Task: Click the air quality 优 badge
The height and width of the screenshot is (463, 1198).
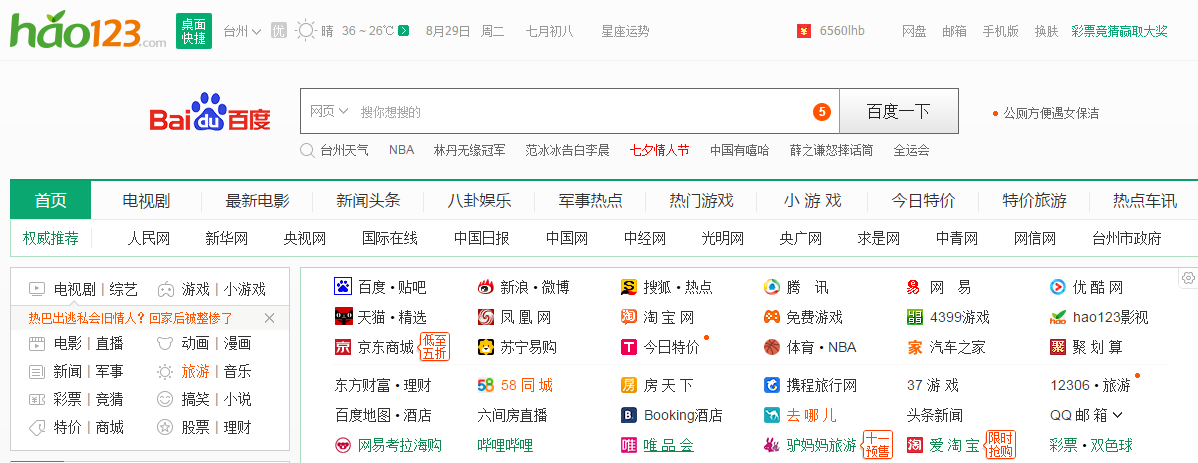Action: click(279, 31)
